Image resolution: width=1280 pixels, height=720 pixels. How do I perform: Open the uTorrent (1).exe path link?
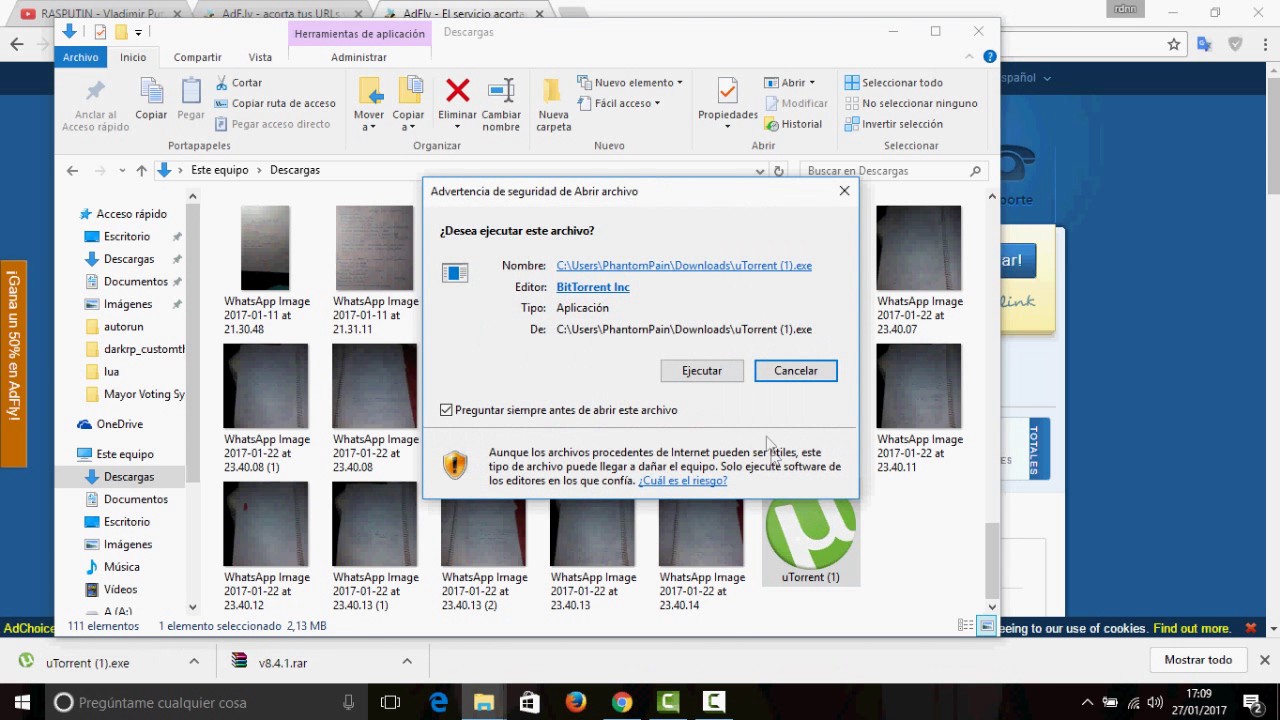point(684,266)
